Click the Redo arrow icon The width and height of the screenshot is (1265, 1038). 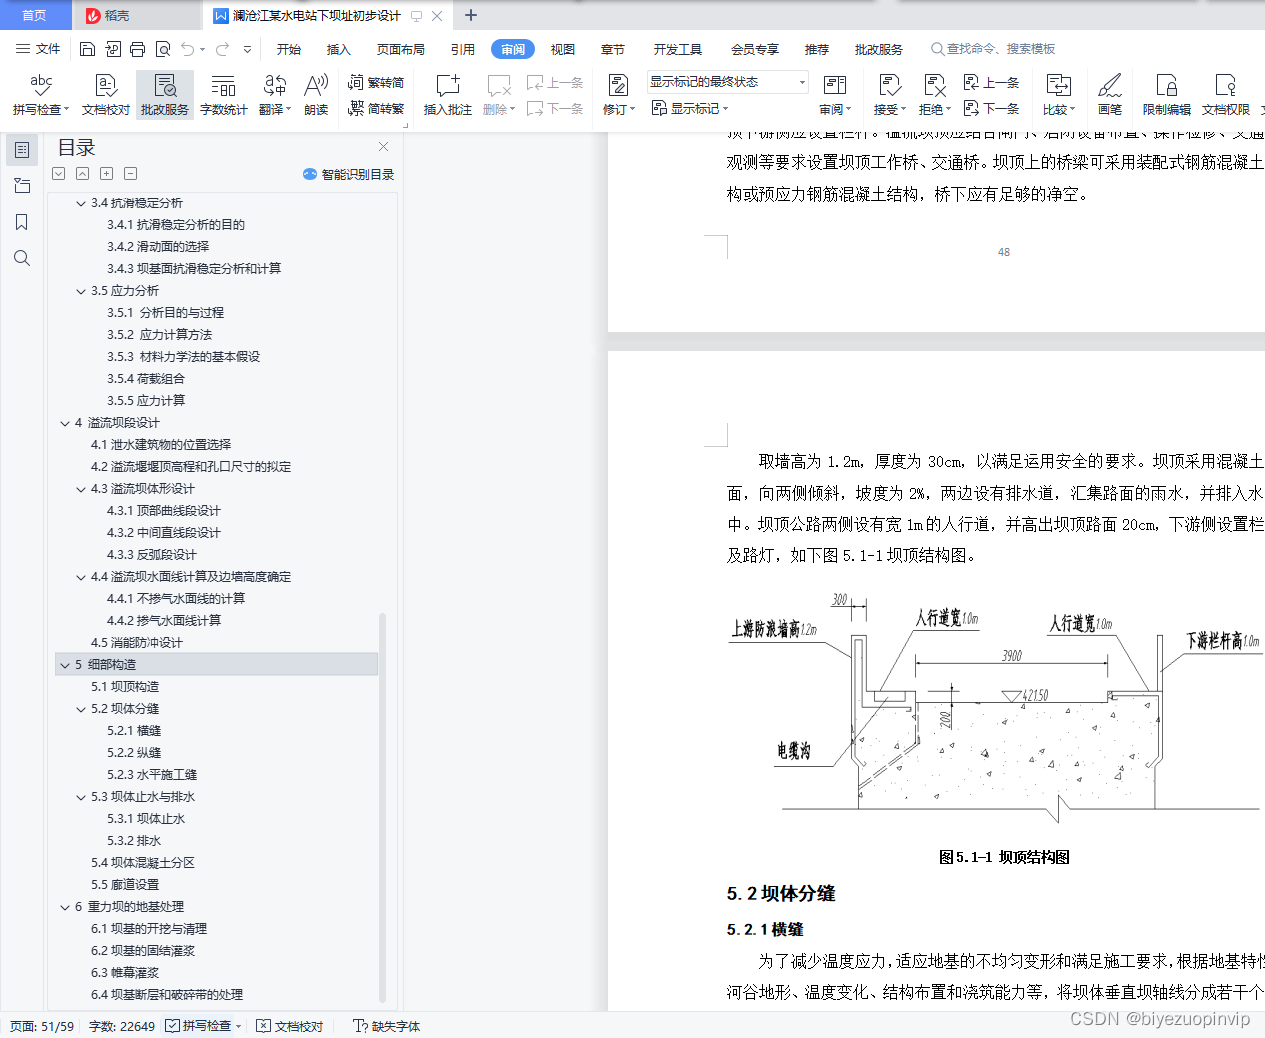click(222, 49)
